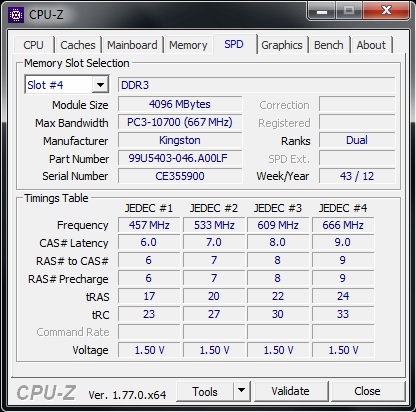Go to the Mainboard tab
This screenshot has width=416, height=412.
[x=132, y=45]
